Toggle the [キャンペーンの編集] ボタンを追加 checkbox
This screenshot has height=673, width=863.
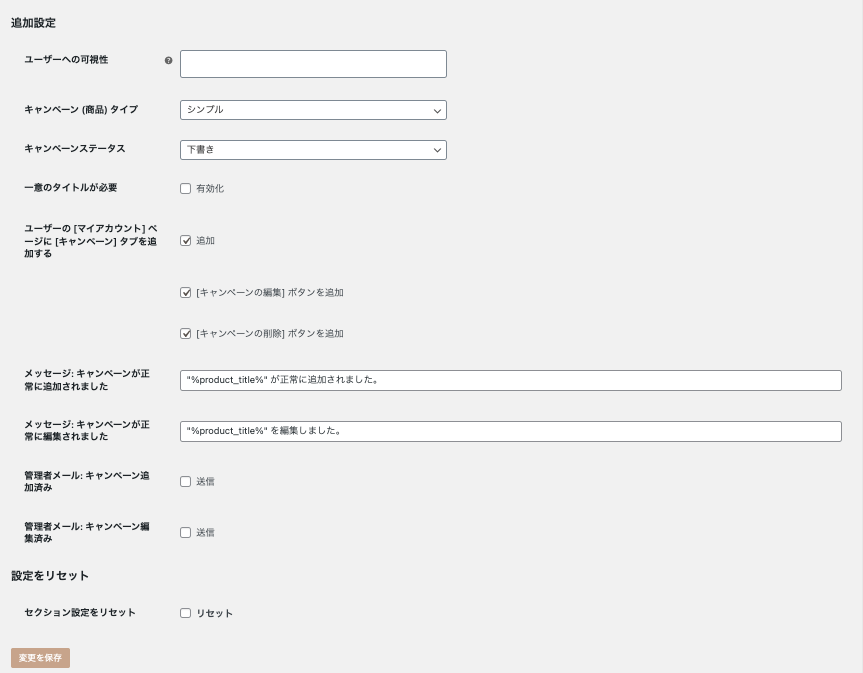click(x=185, y=293)
